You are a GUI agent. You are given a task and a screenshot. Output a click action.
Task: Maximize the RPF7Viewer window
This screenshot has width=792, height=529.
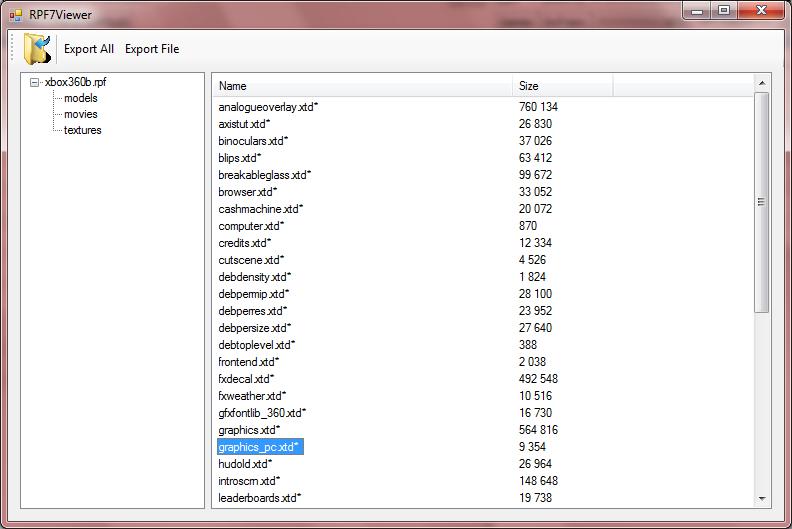click(724, 11)
